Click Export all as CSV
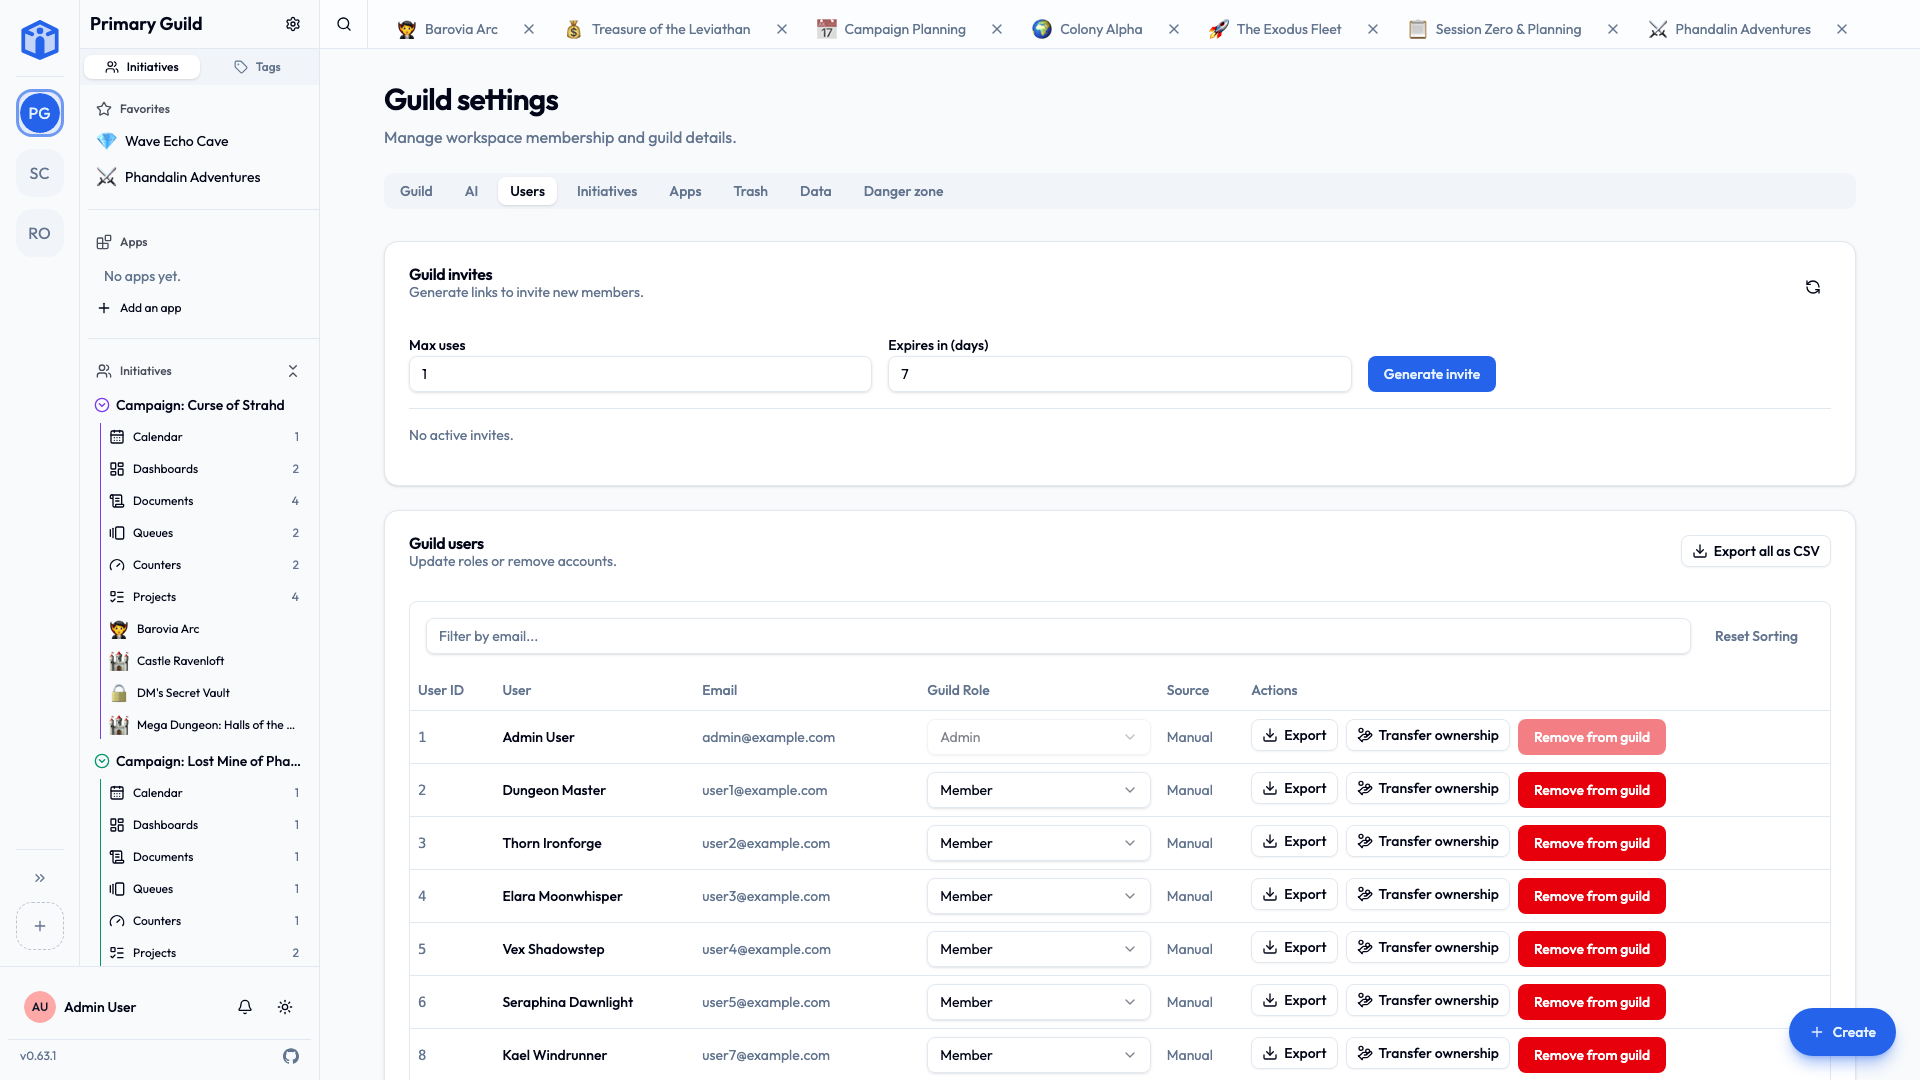This screenshot has width=1920, height=1080. click(x=1755, y=551)
